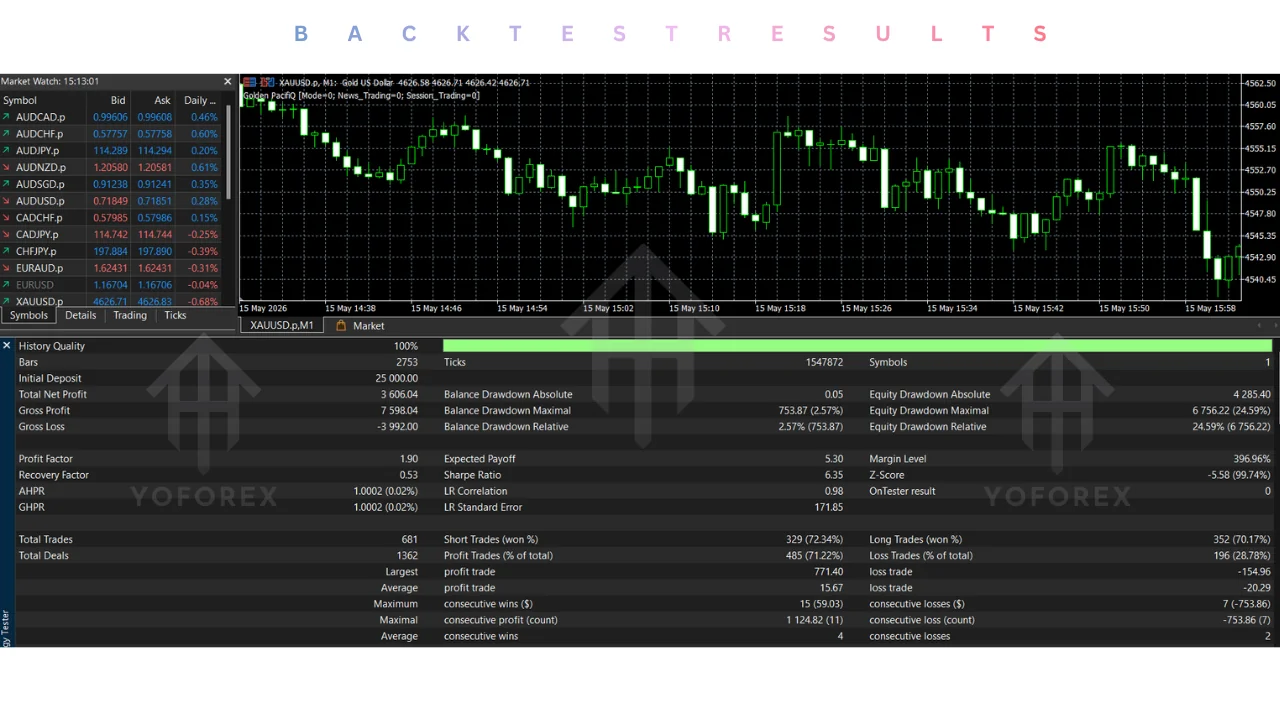Select the AUDNZD.p bid 1.20580

click(110, 167)
